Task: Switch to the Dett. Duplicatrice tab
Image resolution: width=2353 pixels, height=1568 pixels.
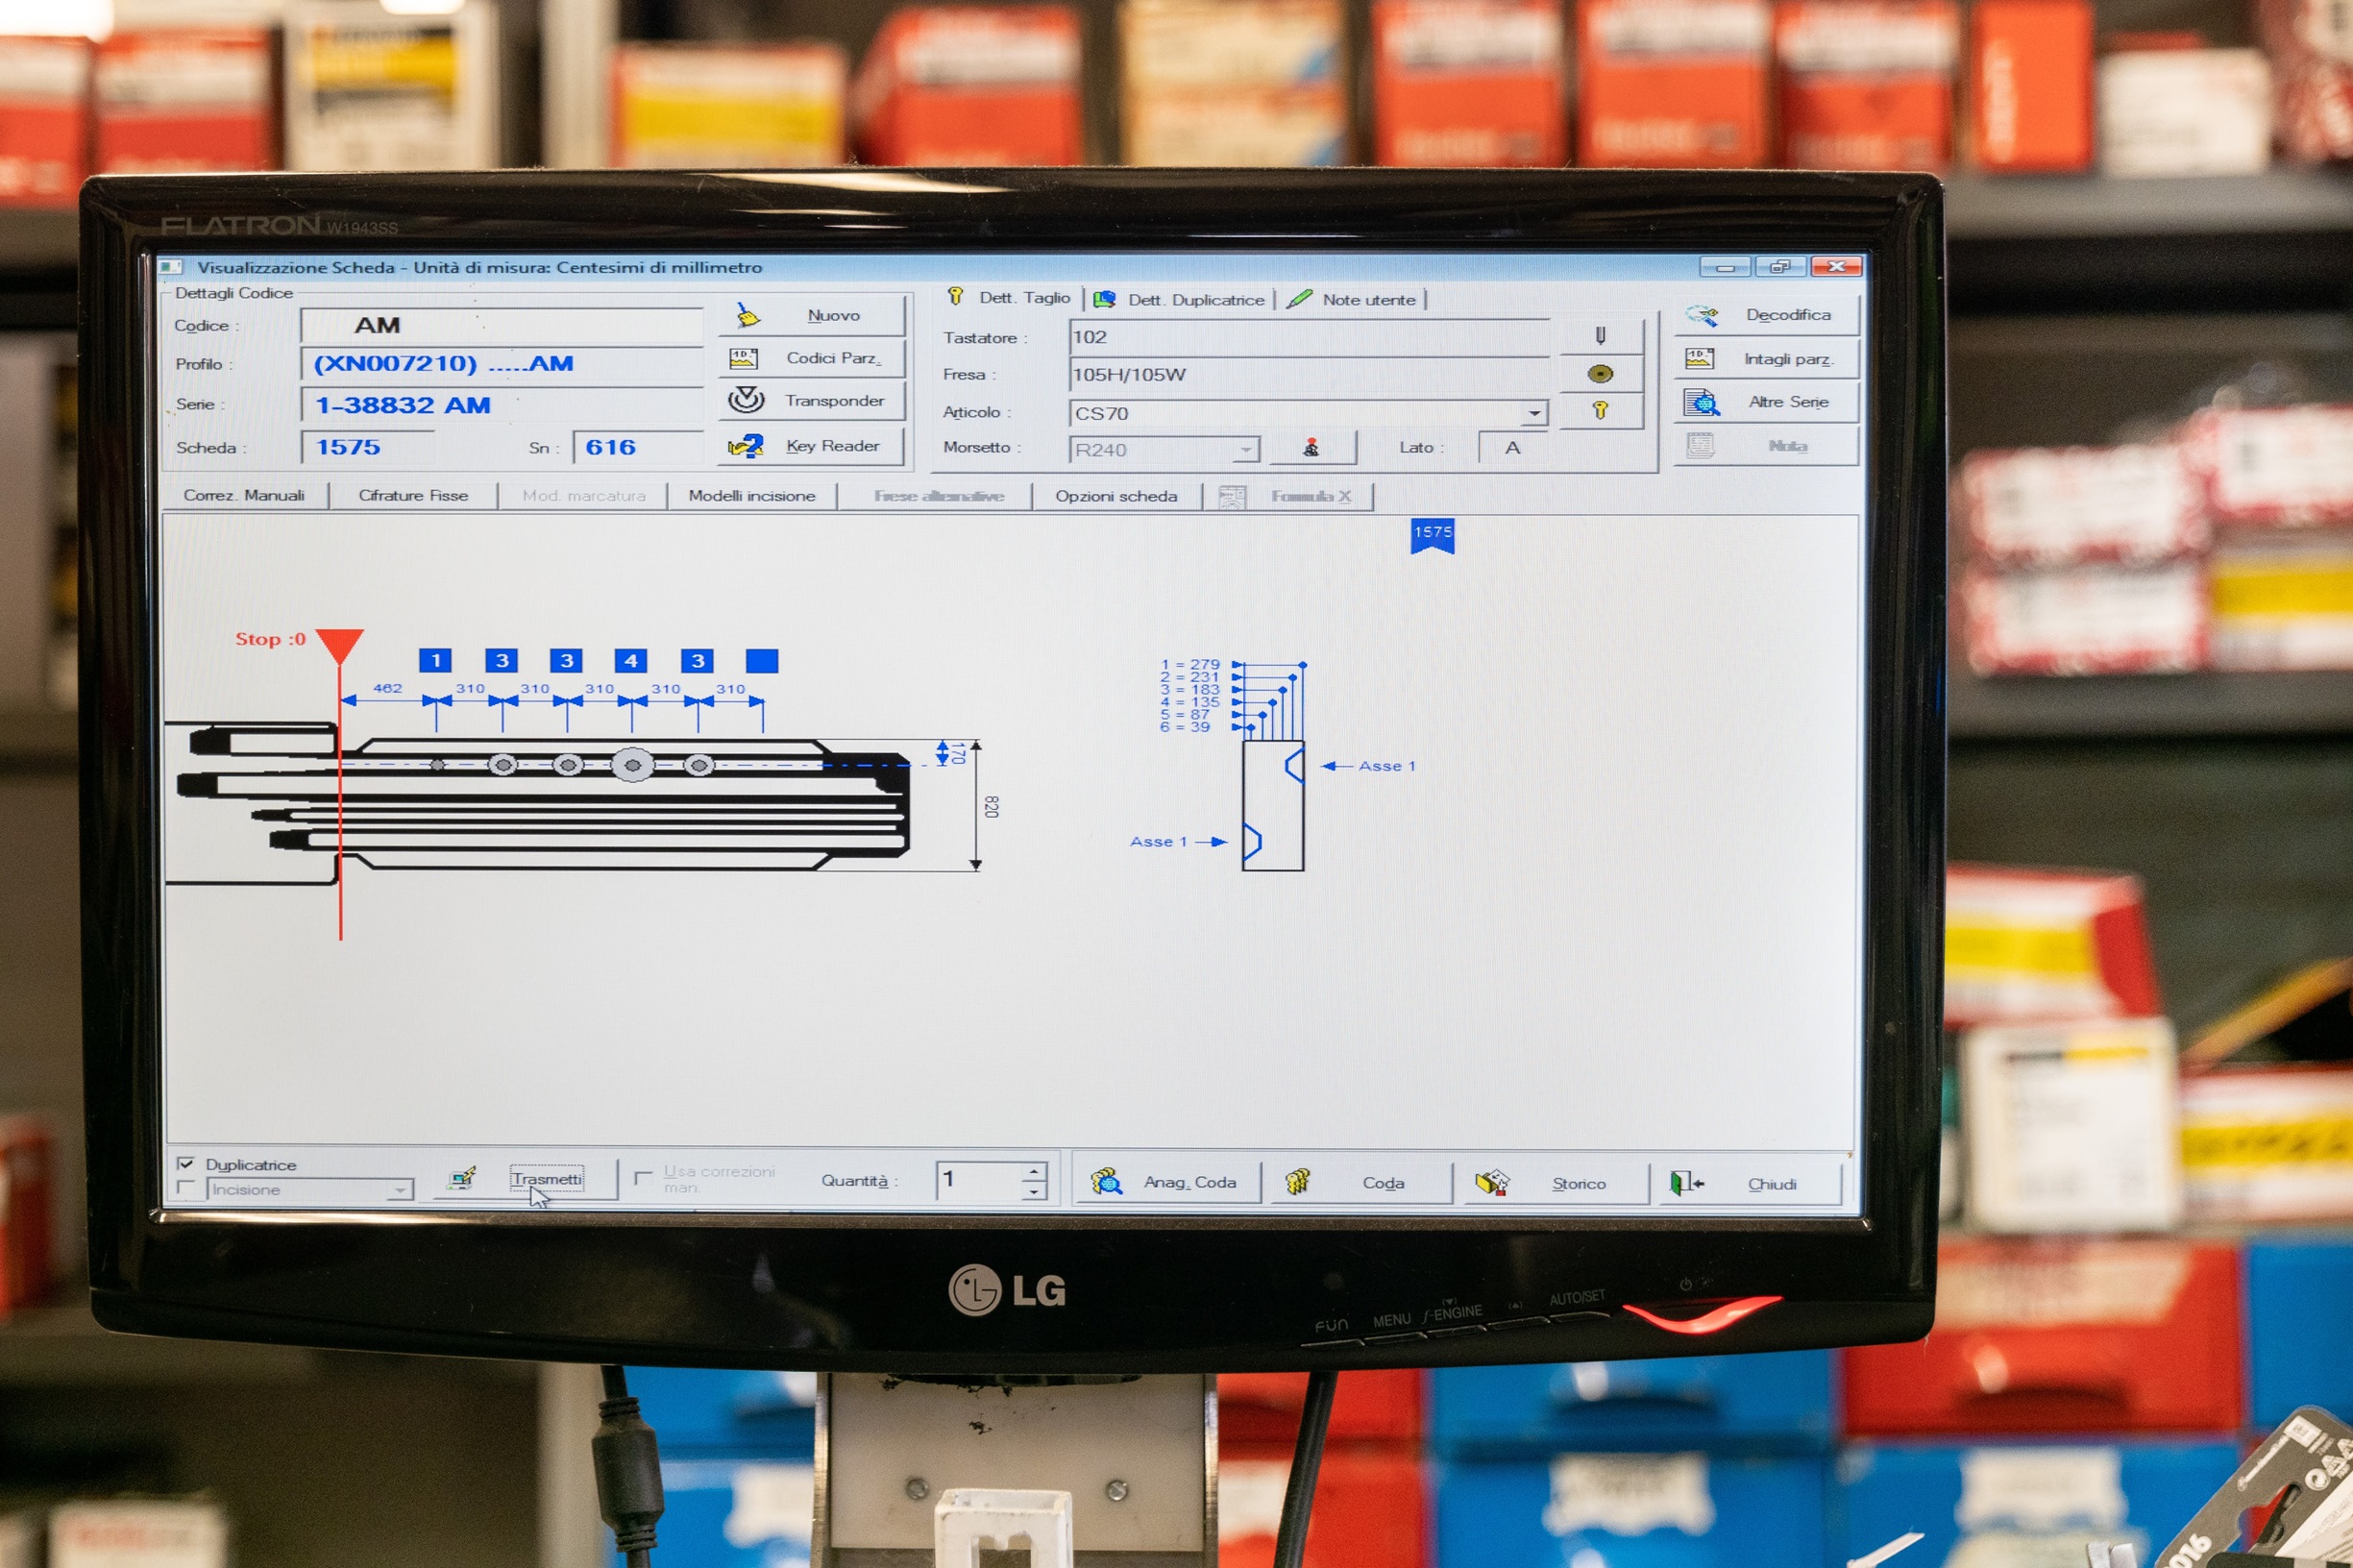Action: pyautogui.click(x=1181, y=300)
